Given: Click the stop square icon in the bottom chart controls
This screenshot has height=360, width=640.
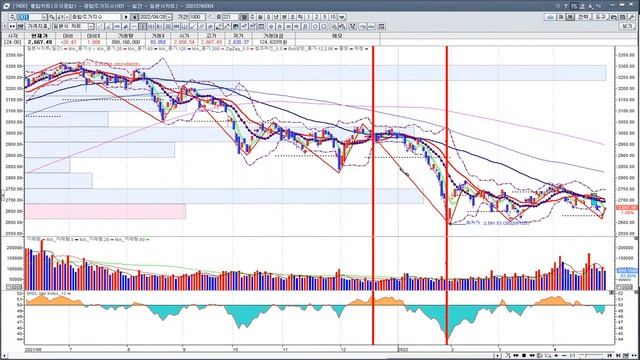Looking at the screenshot, I should coord(524,356).
